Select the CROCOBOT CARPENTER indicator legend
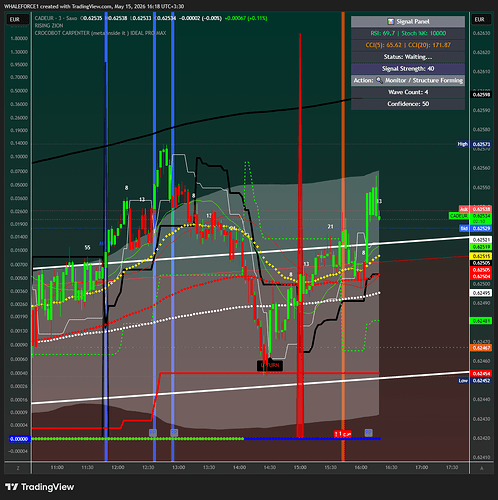The height and width of the screenshot is (500, 498). click(x=100, y=33)
